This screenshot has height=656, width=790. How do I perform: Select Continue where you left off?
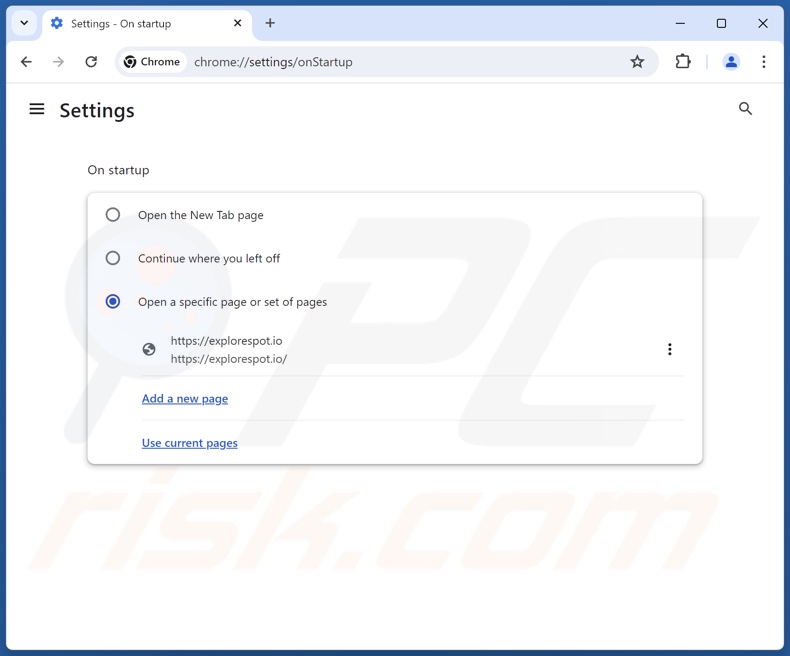click(x=113, y=258)
